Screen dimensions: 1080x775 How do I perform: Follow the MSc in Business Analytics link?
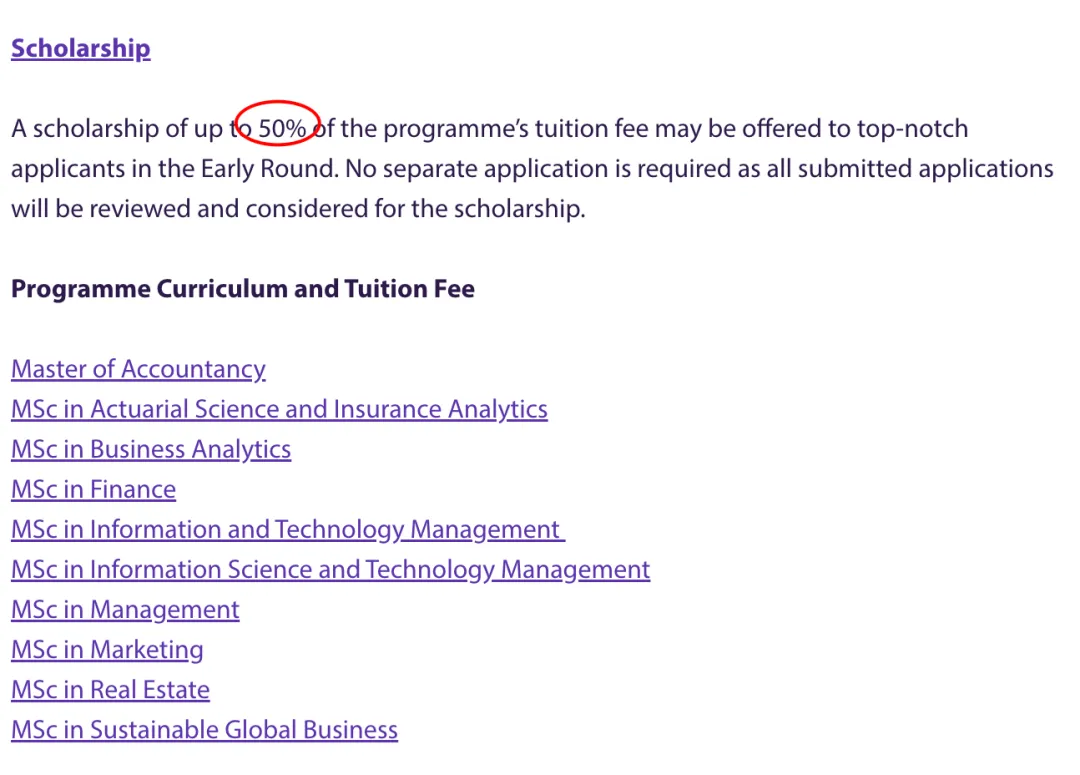point(151,449)
